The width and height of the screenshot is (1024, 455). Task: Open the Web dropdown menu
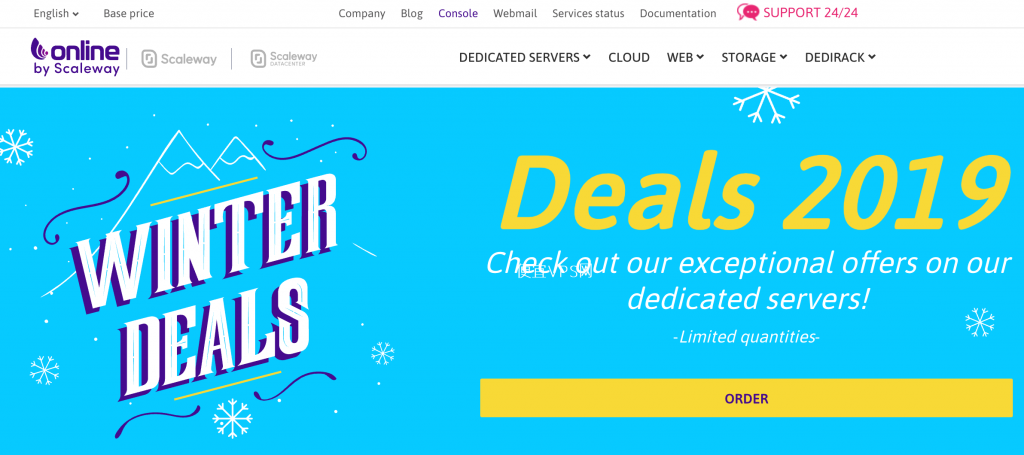685,57
